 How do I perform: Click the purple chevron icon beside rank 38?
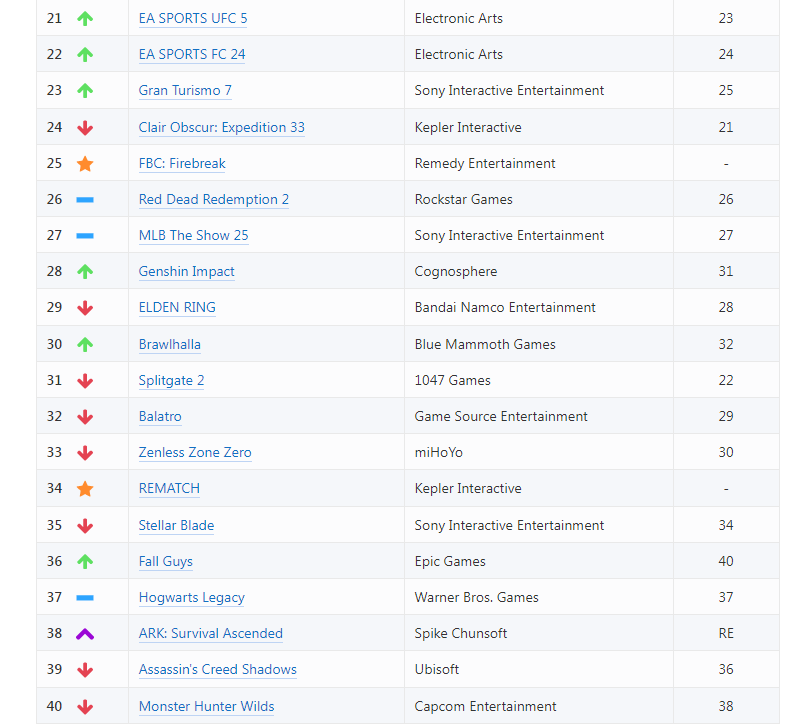tap(85, 634)
